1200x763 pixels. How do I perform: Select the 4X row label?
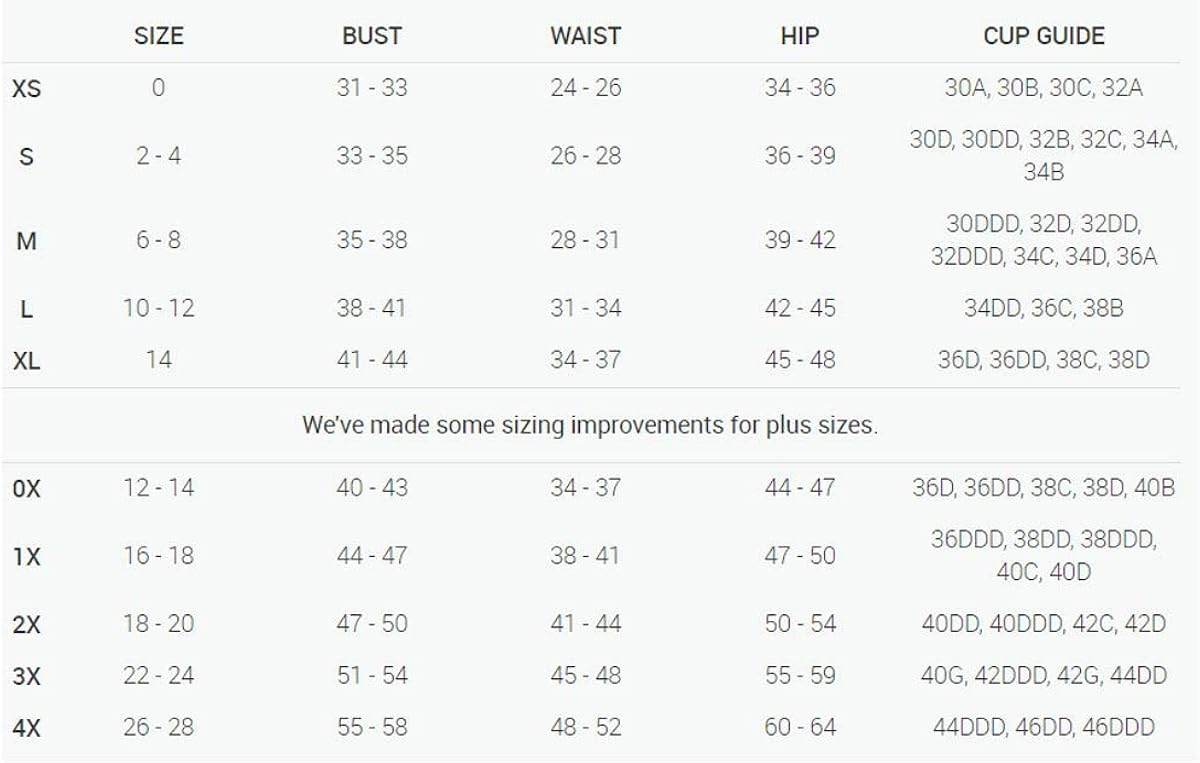pyautogui.click(x=27, y=728)
